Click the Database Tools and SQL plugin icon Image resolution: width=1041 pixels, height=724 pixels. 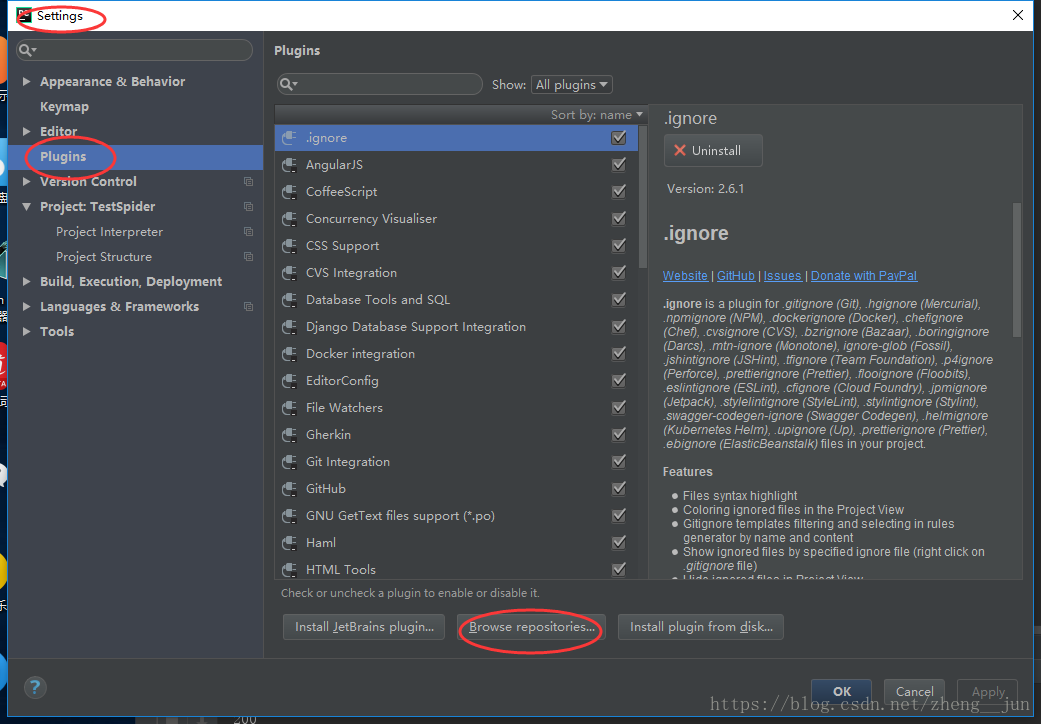(289, 300)
